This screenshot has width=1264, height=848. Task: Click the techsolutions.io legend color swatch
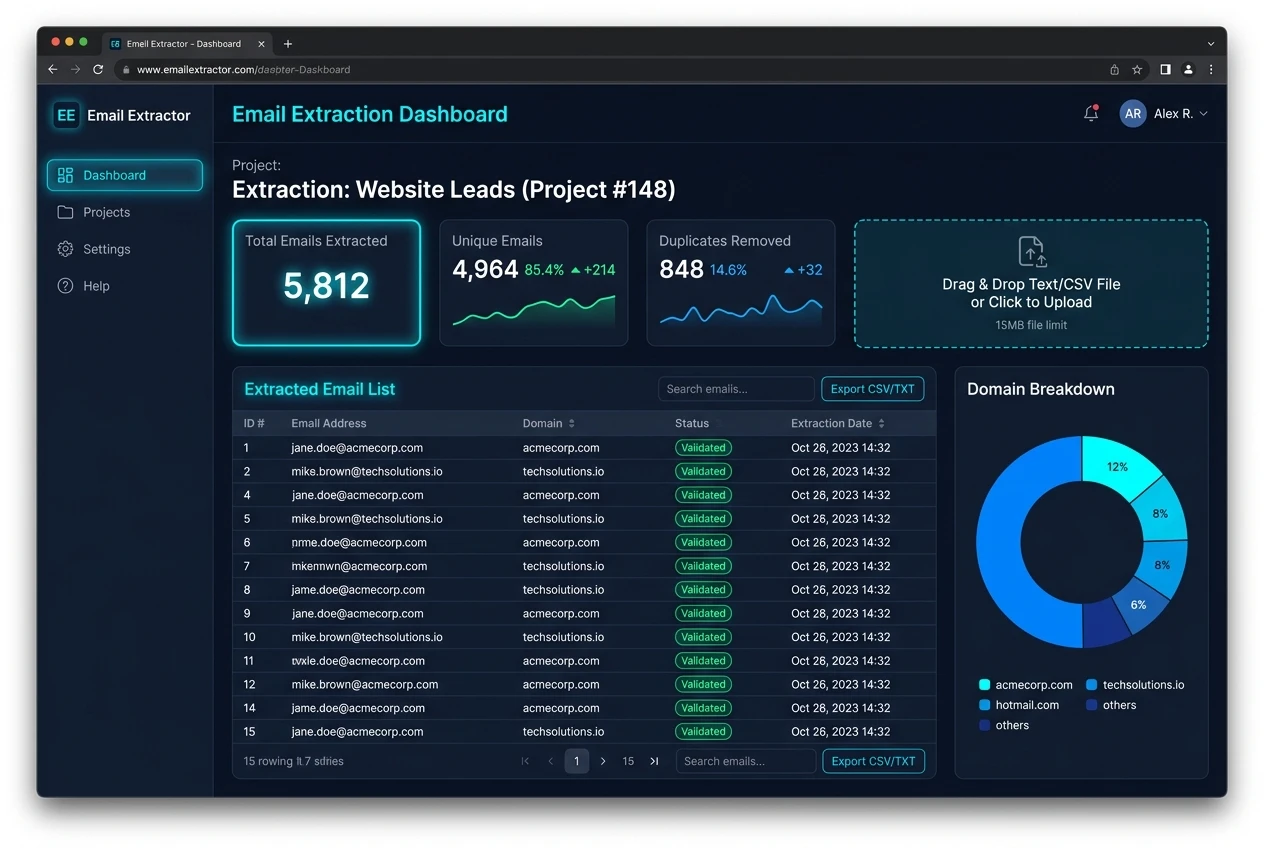(1092, 685)
